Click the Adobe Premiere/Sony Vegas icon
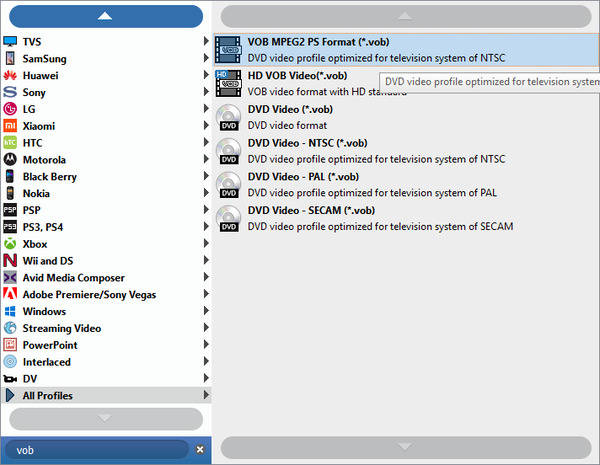 10,294
